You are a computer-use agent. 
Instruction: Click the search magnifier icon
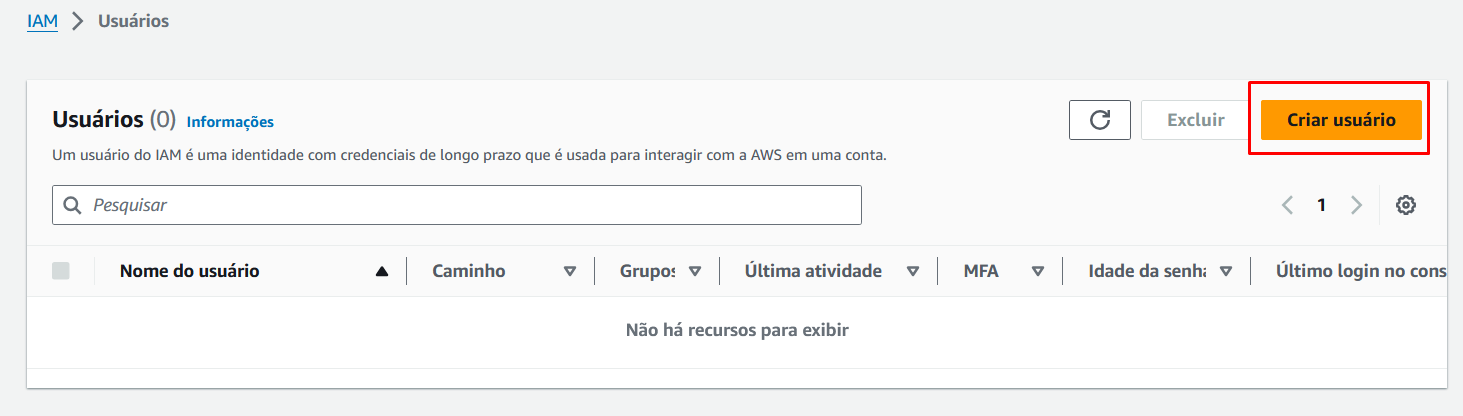[72, 205]
